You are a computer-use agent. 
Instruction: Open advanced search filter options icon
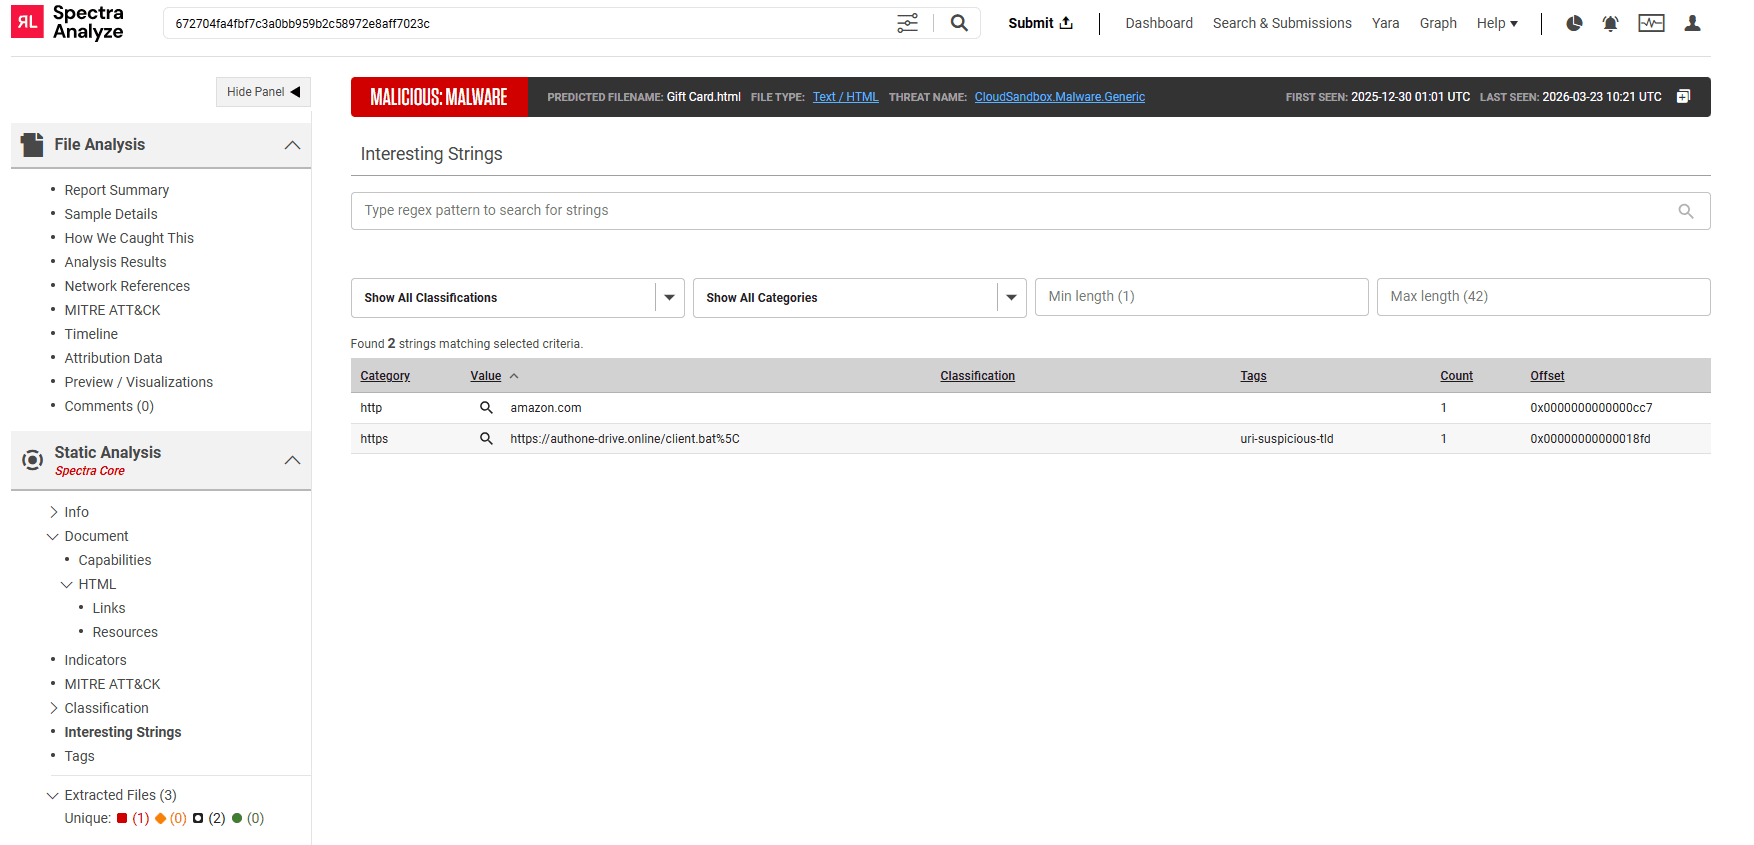(x=907, y=23)
